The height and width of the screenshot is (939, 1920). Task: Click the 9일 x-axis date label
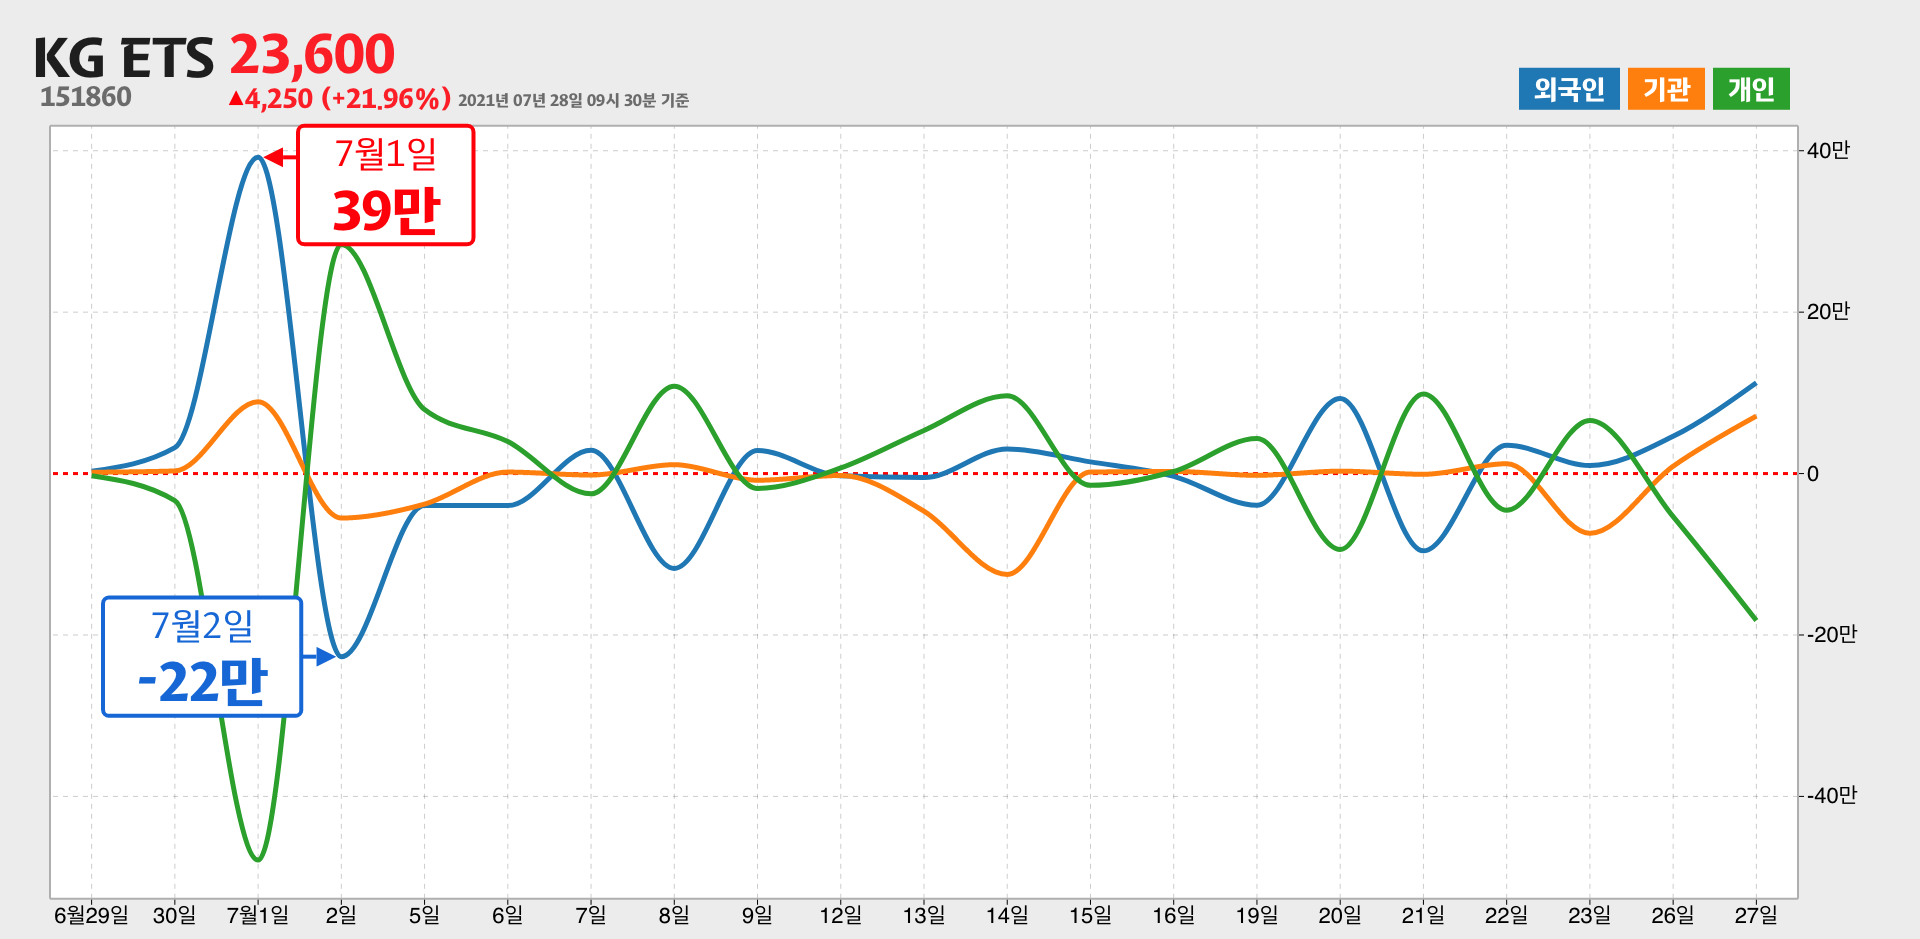pyautogui.click(x=757, y=915)
